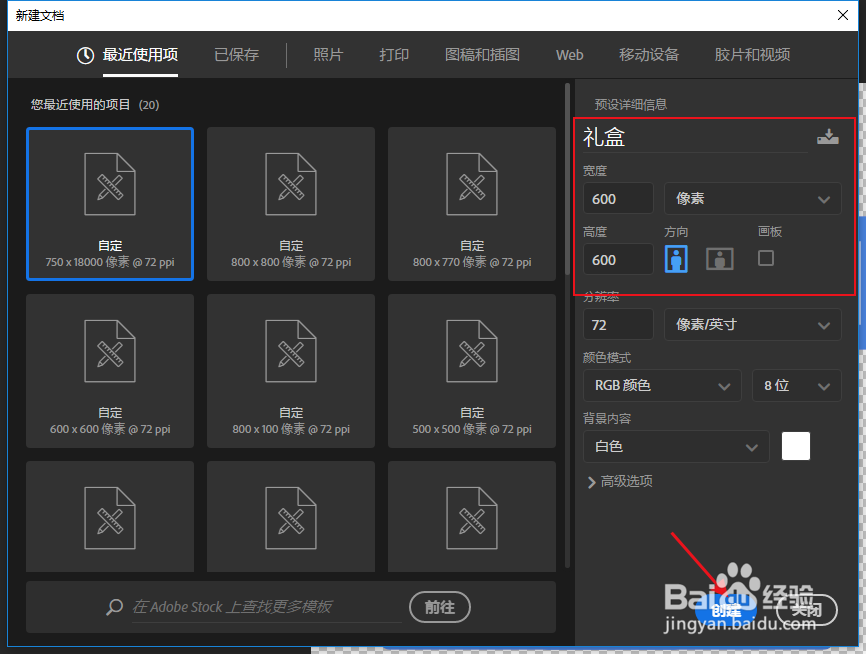Switch to the 照片 tab

click(x=328, y=55)
